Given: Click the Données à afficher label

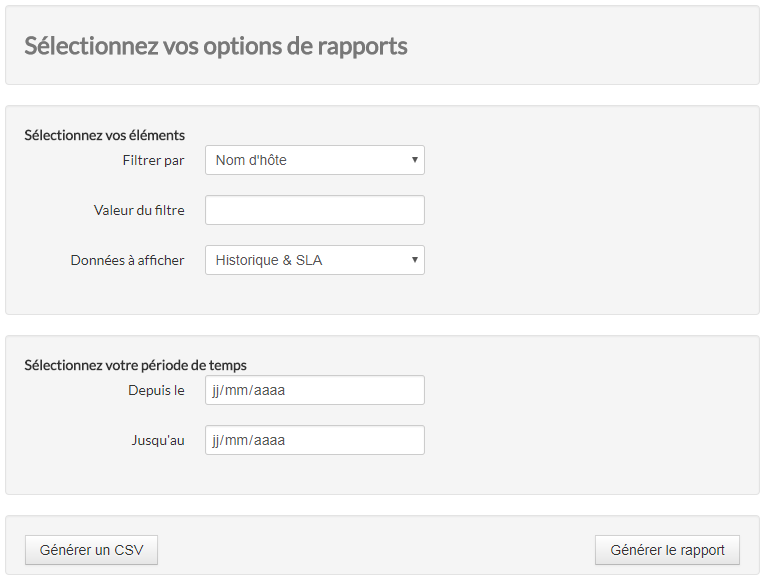Looking at the screenshot, I should tap(127, 260).
